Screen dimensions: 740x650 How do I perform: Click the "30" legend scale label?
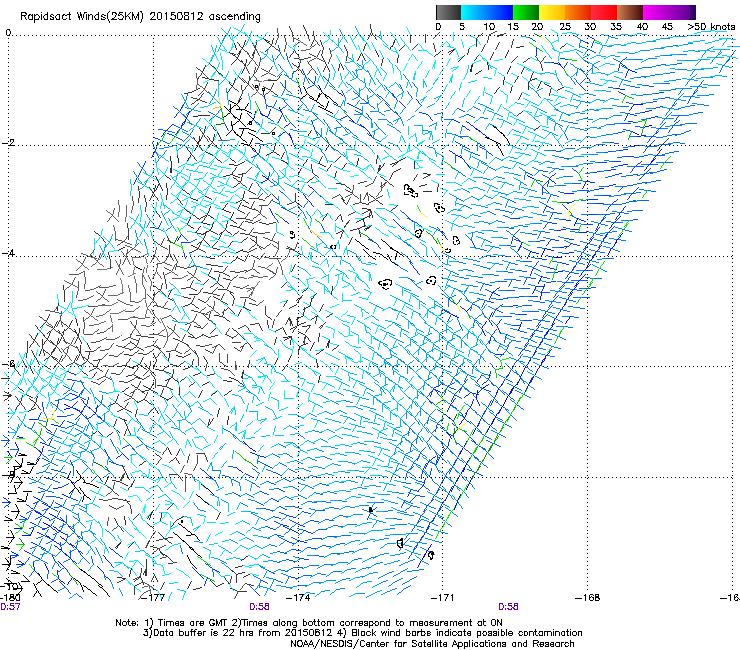click(590, 27)
